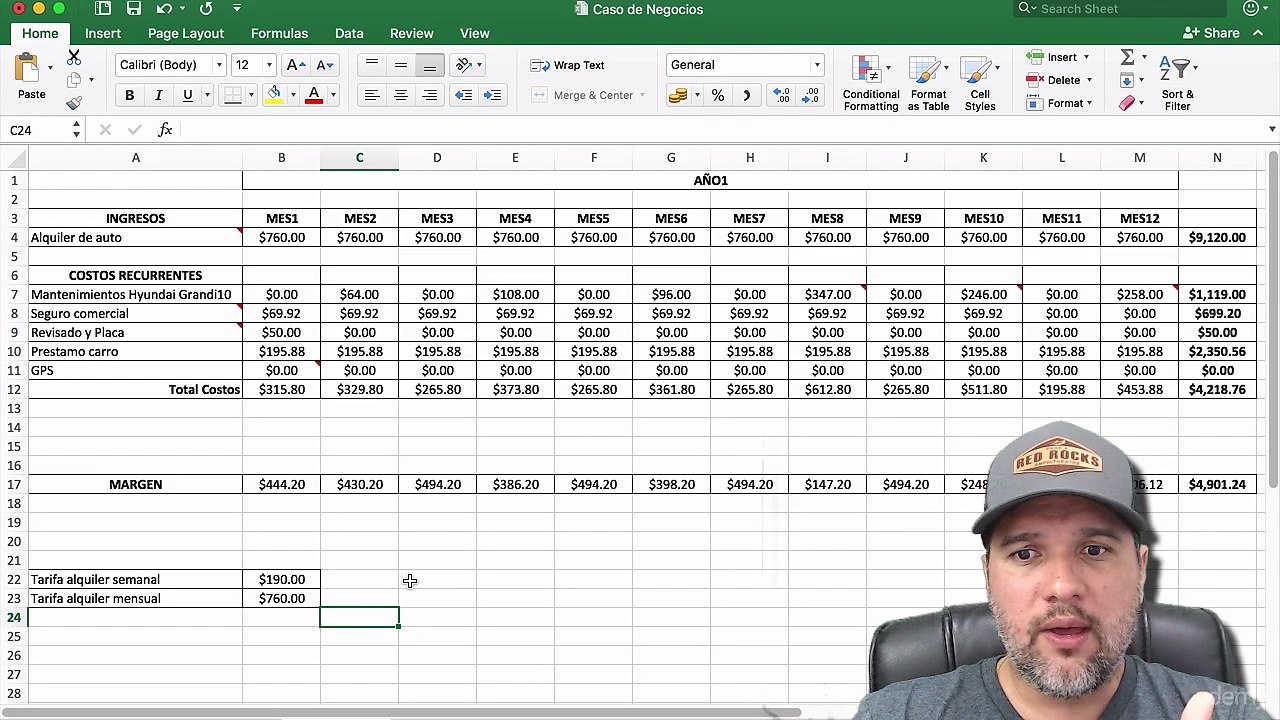Cut selection with the scissors icon
The height and width of the screenshot is (720, 1280).
pos(74,58)
